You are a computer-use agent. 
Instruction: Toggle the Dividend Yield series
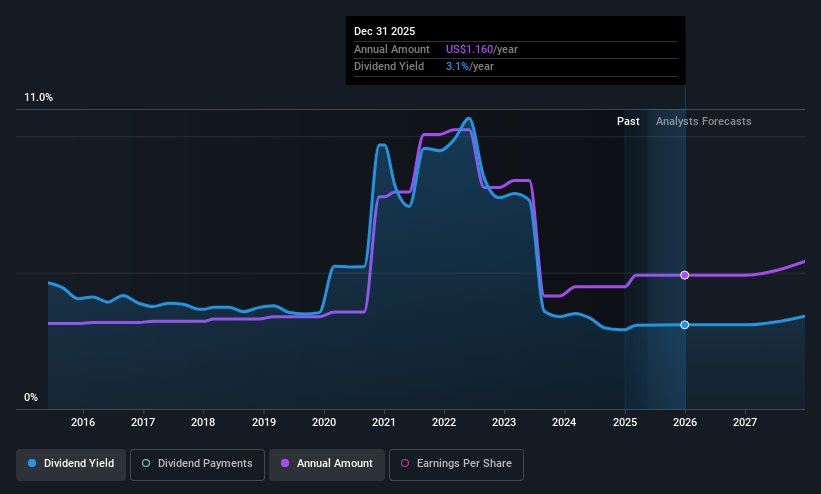(x=71, y=464)
